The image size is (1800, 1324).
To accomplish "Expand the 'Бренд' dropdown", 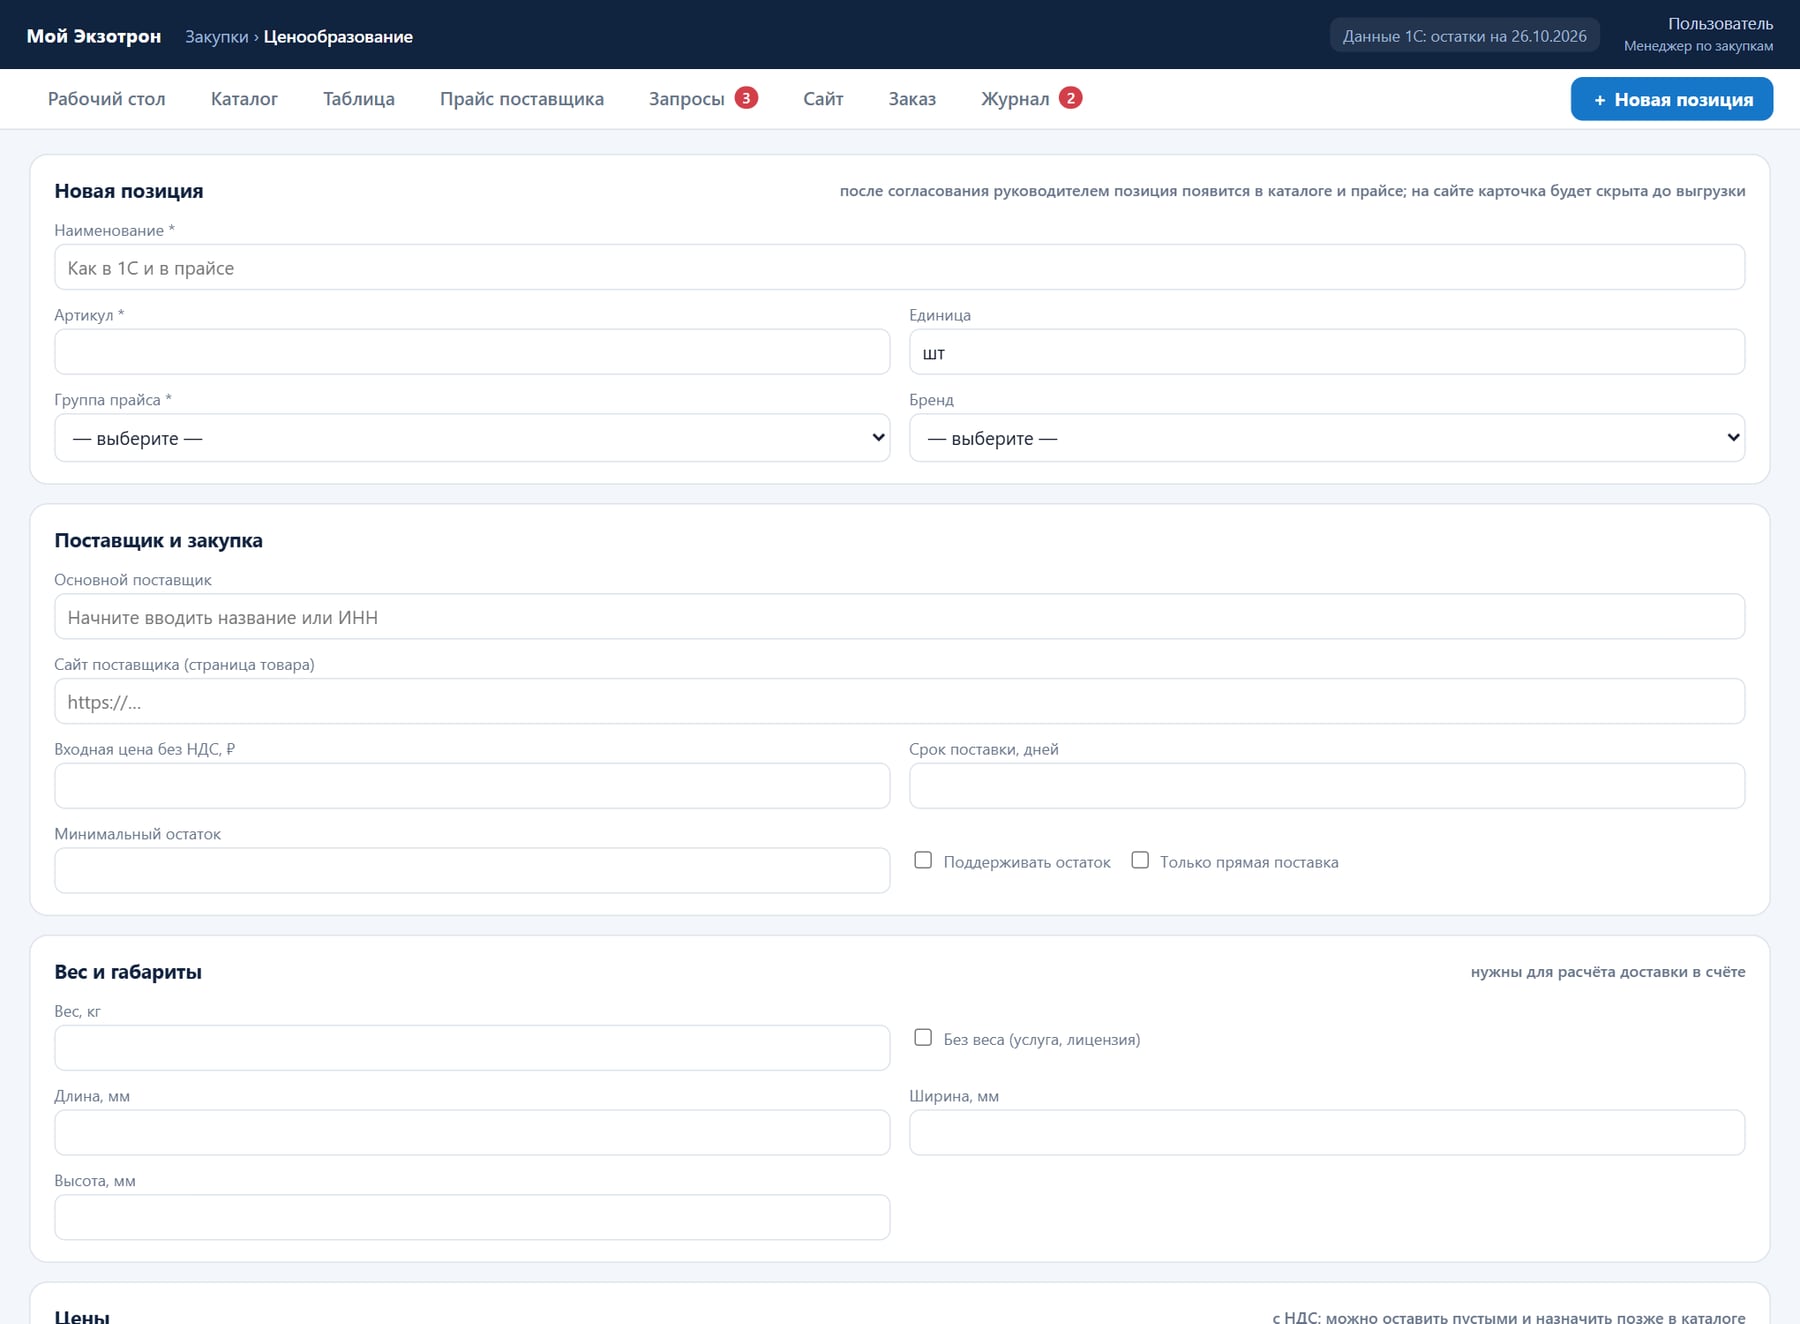I will [x=1327, y=438].
